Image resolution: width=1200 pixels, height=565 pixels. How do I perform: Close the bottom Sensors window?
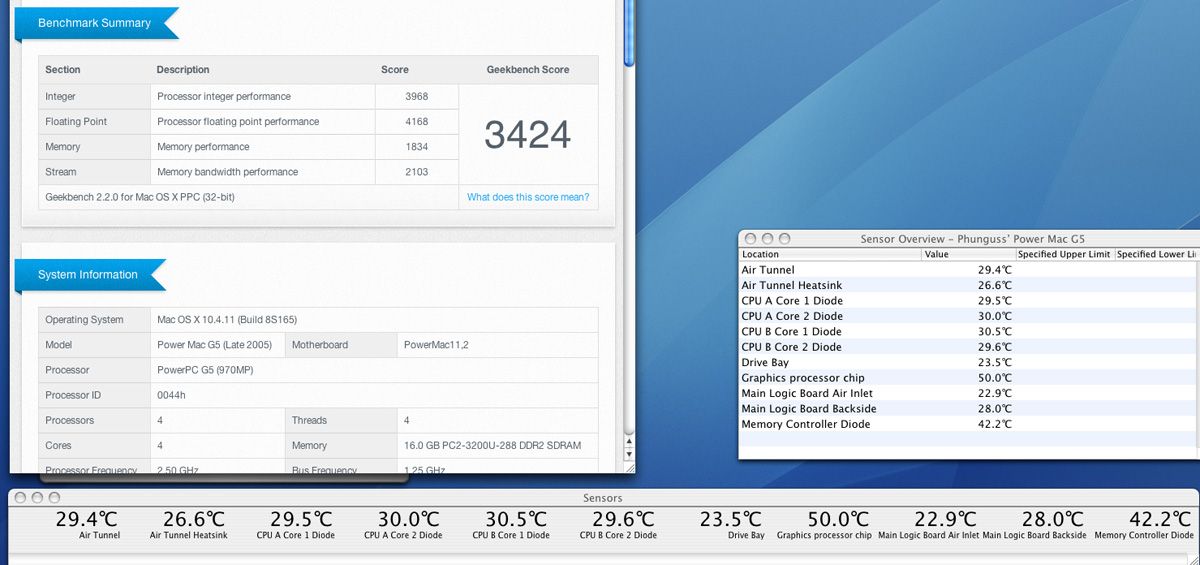click(x=21, y=497)
